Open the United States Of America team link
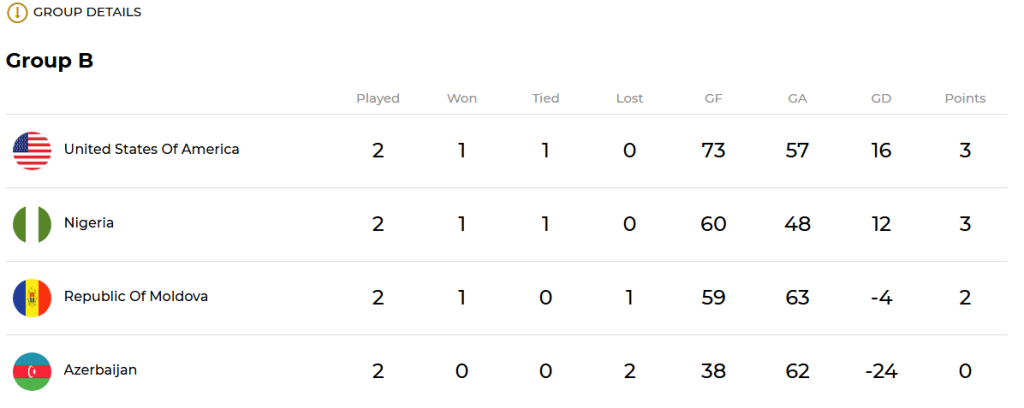The image size is (1024, 408). pos(152,149)
